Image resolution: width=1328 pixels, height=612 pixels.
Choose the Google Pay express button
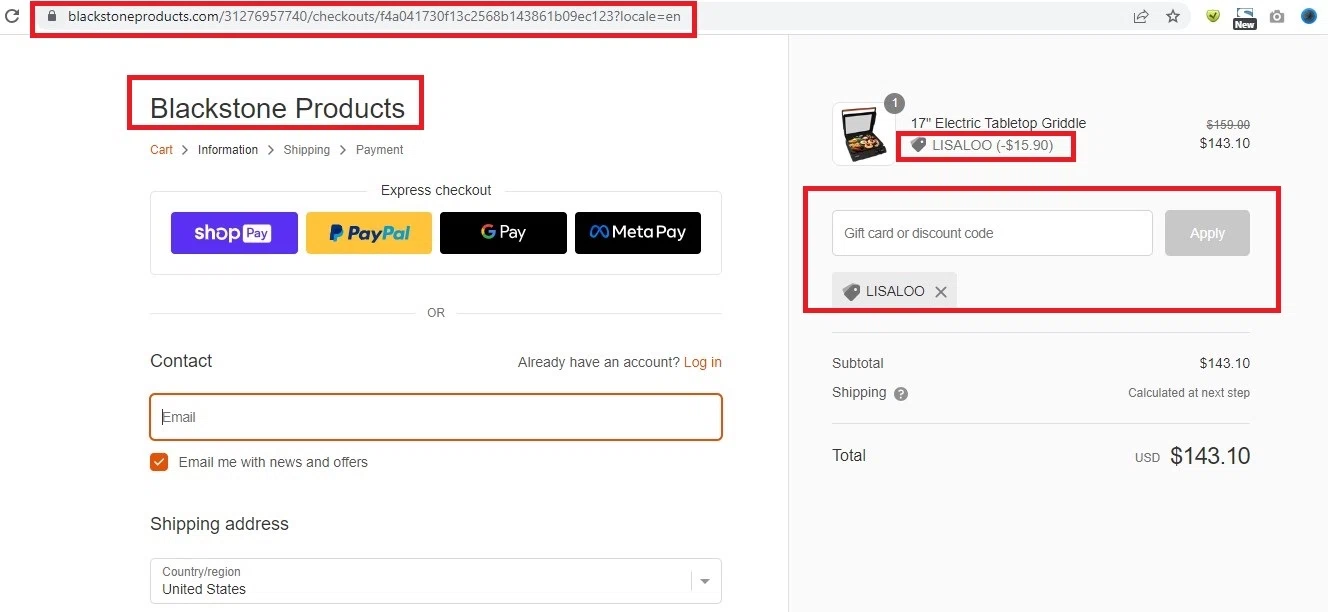coord(503,233)
